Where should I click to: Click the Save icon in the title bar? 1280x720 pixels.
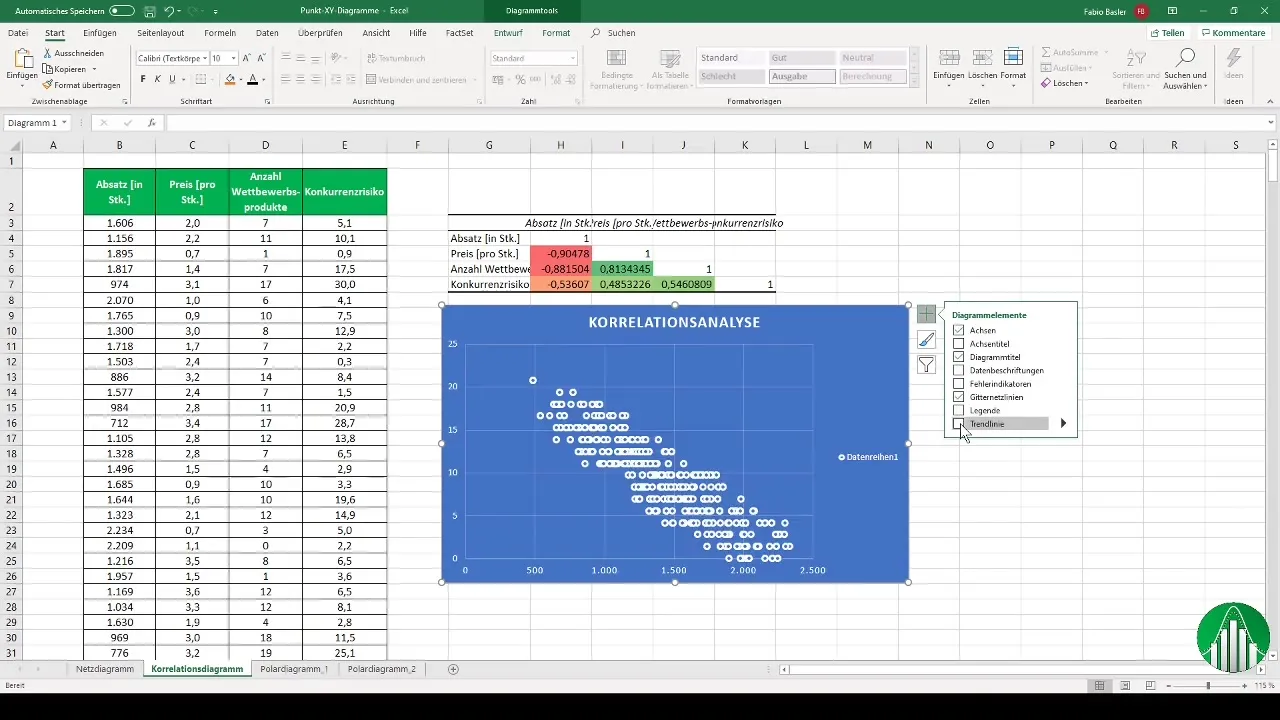[x=148, y=11]
